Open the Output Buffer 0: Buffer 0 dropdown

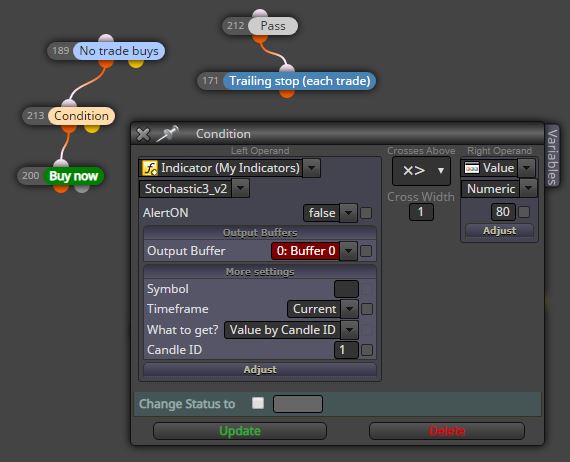pyautogui.click(x=348, y=251)
